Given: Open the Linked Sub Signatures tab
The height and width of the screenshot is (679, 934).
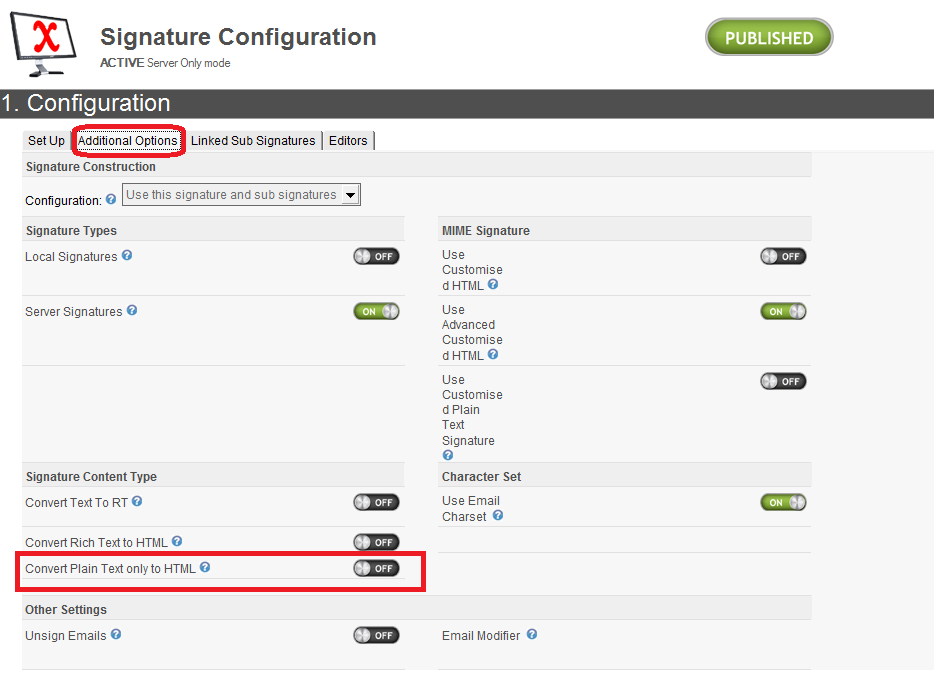Looking at the screenshot, I should click(253, 141).
